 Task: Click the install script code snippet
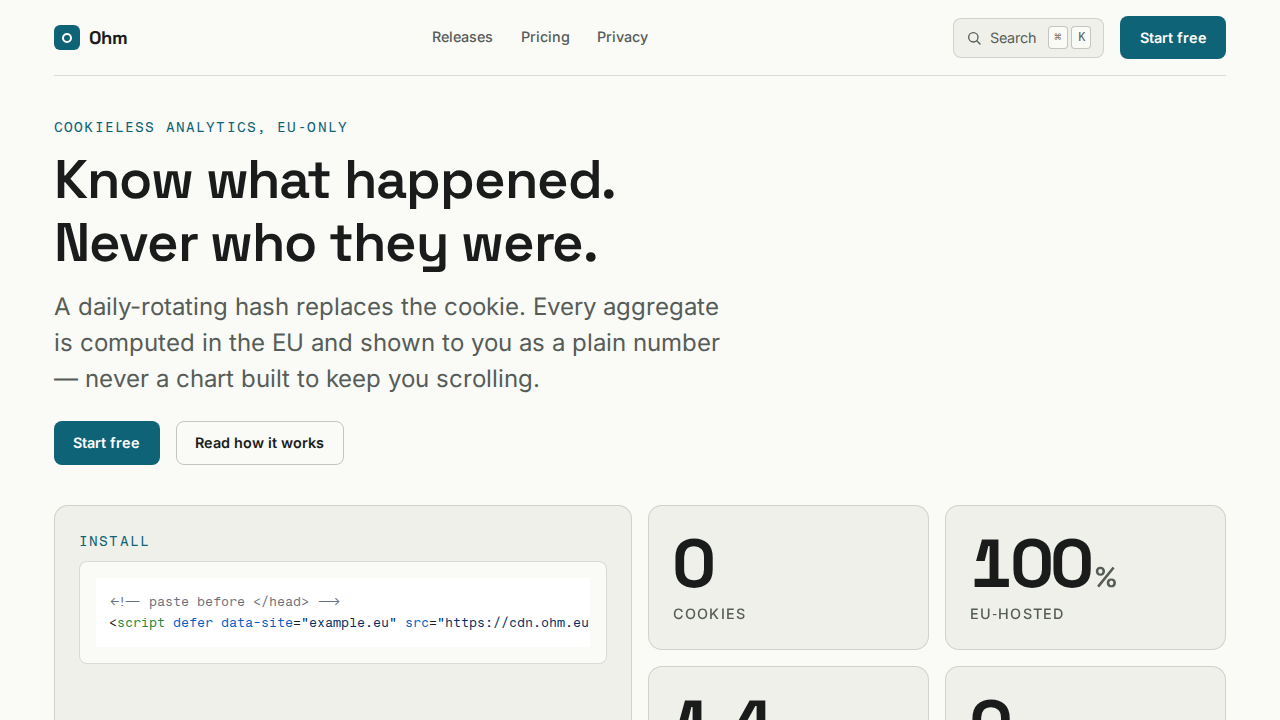pyautogui.click(x=343, y=612)
